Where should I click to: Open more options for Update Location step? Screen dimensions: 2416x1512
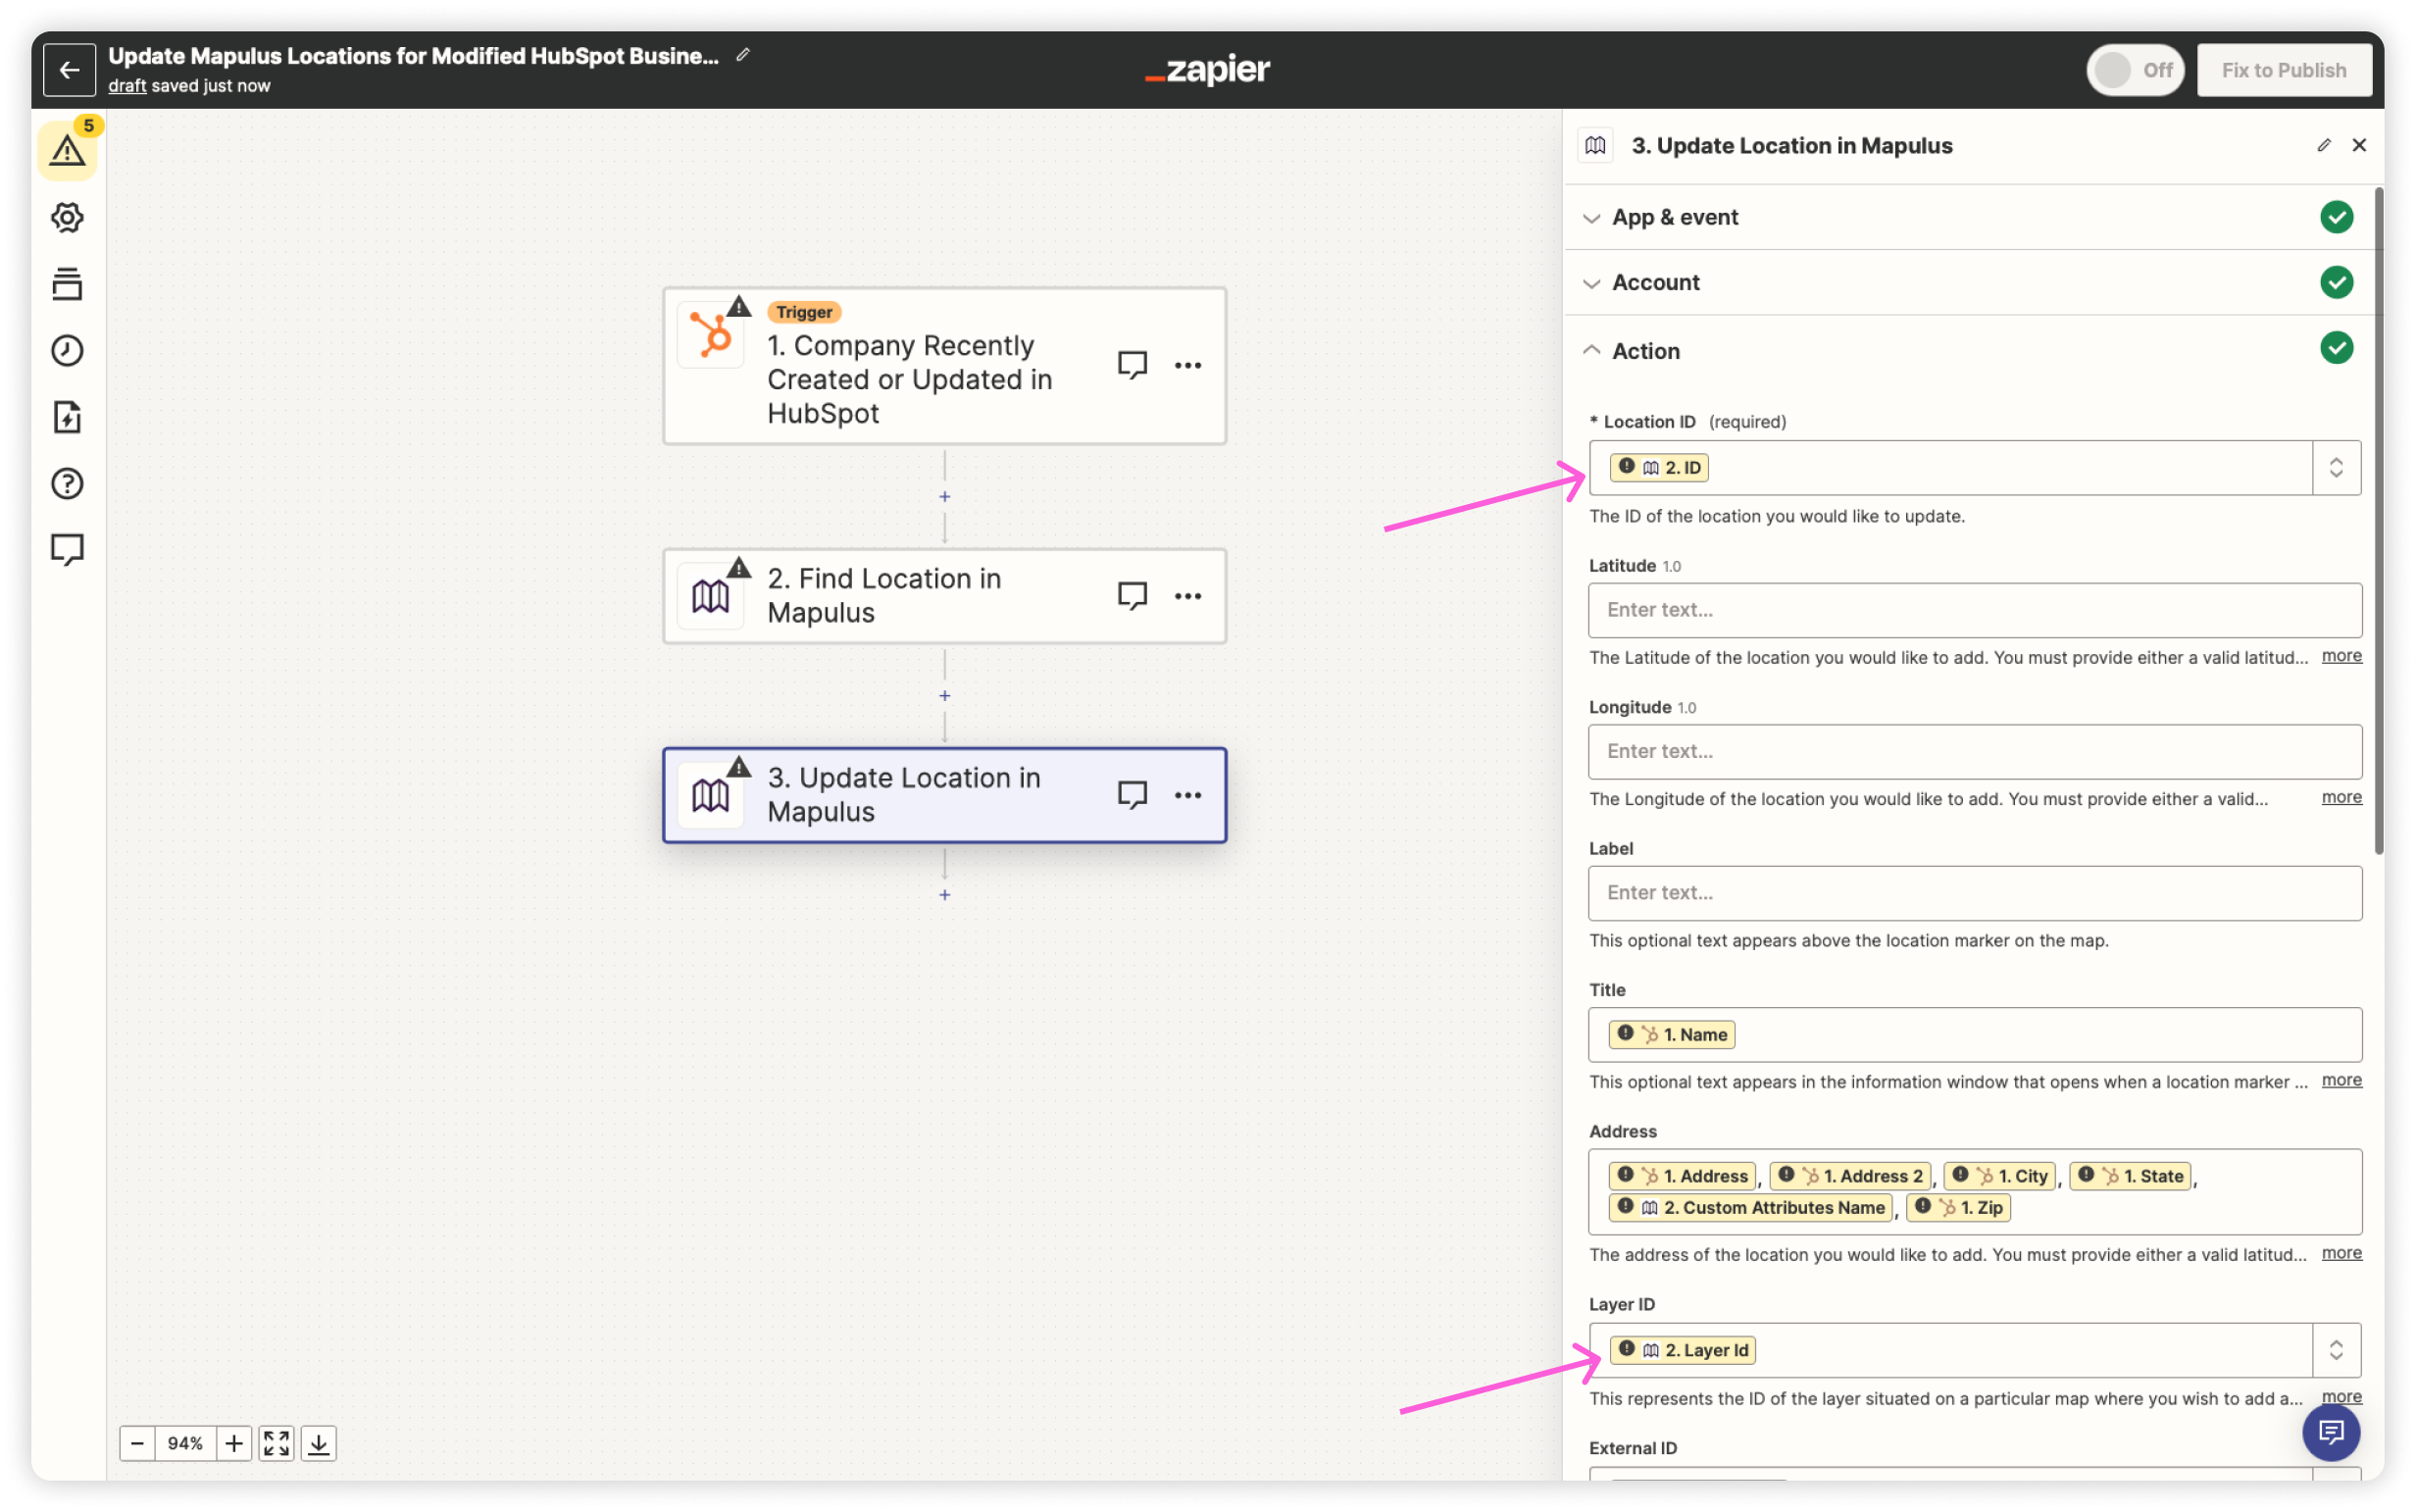(x=1187, y=795)
